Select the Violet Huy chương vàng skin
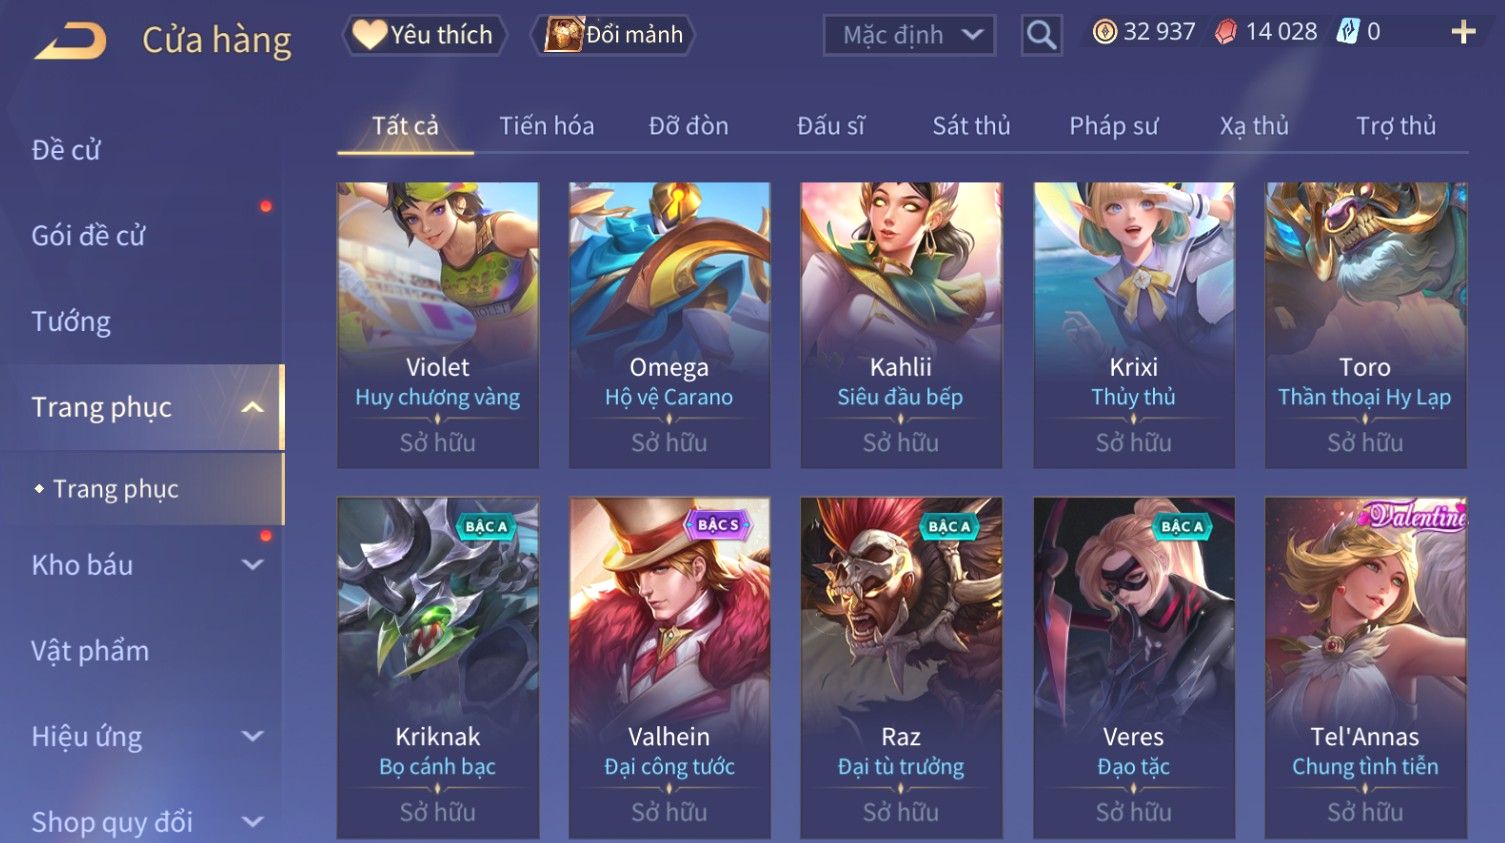This screenshot has height=843, width=1505. (x=438, y=325)
